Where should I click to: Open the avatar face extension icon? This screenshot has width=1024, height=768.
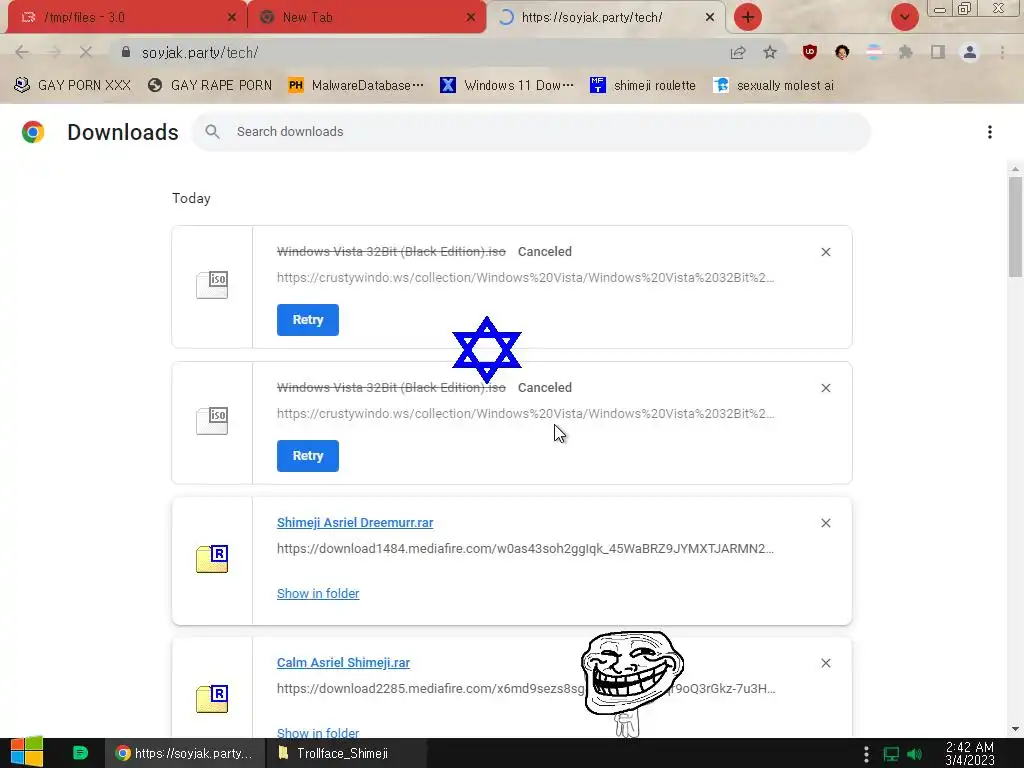pos(842,52)
